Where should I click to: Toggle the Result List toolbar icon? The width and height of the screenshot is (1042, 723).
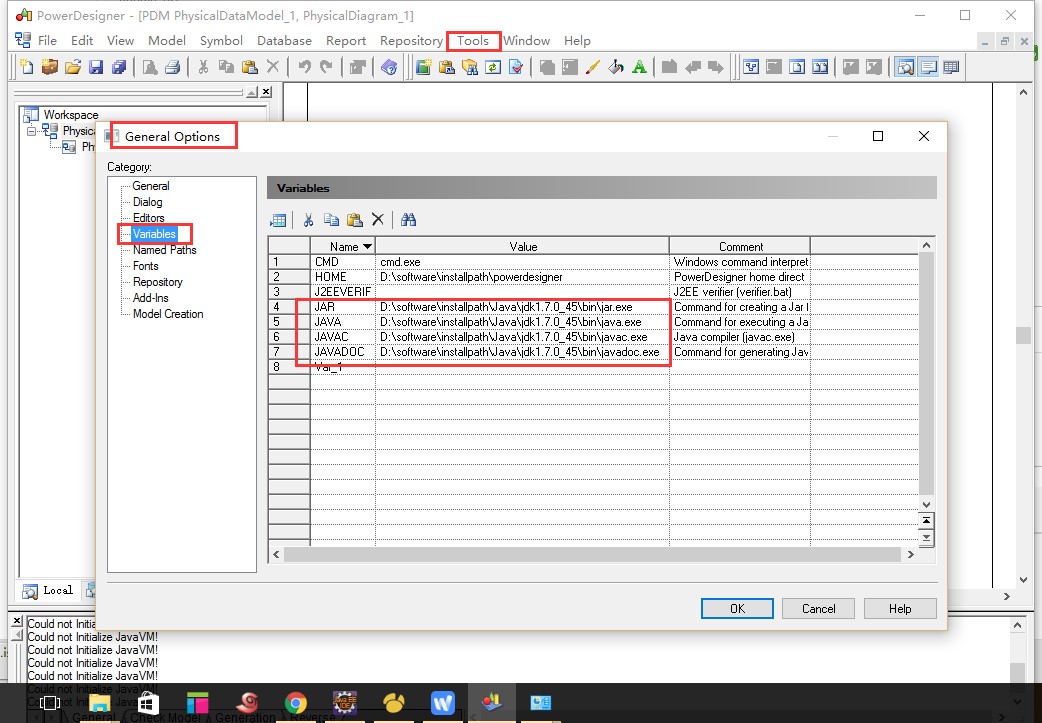952,66
